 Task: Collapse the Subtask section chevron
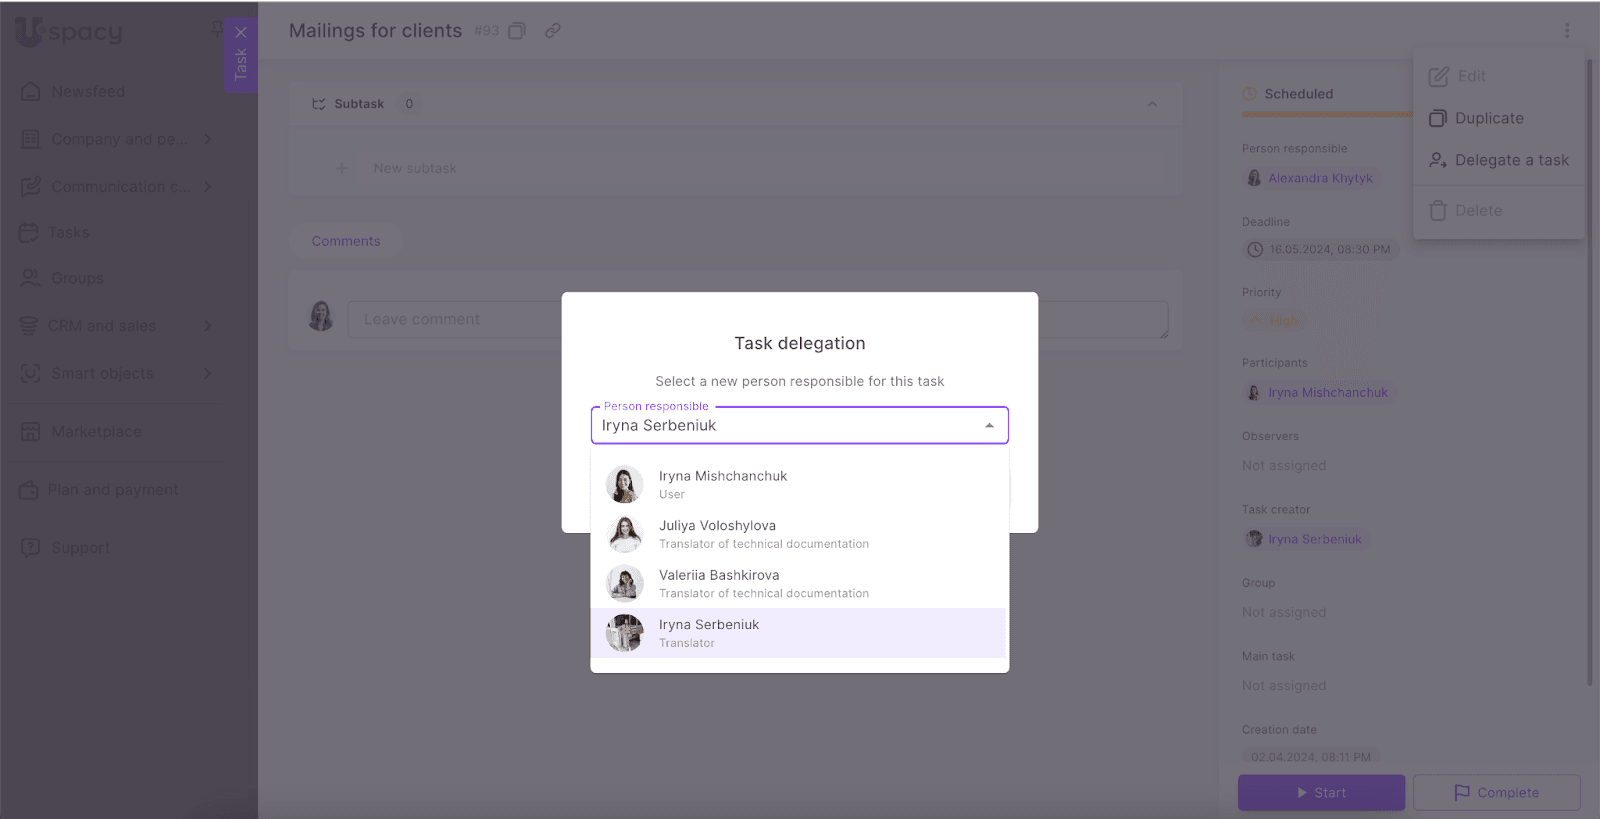(x=1152, y=104)
